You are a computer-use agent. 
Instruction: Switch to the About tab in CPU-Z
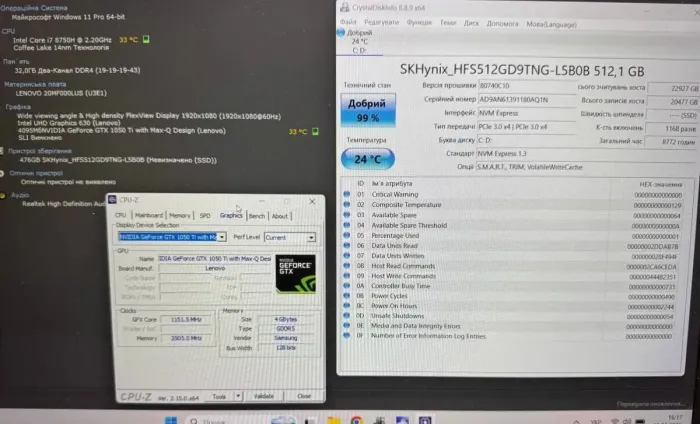click(280, 216)
